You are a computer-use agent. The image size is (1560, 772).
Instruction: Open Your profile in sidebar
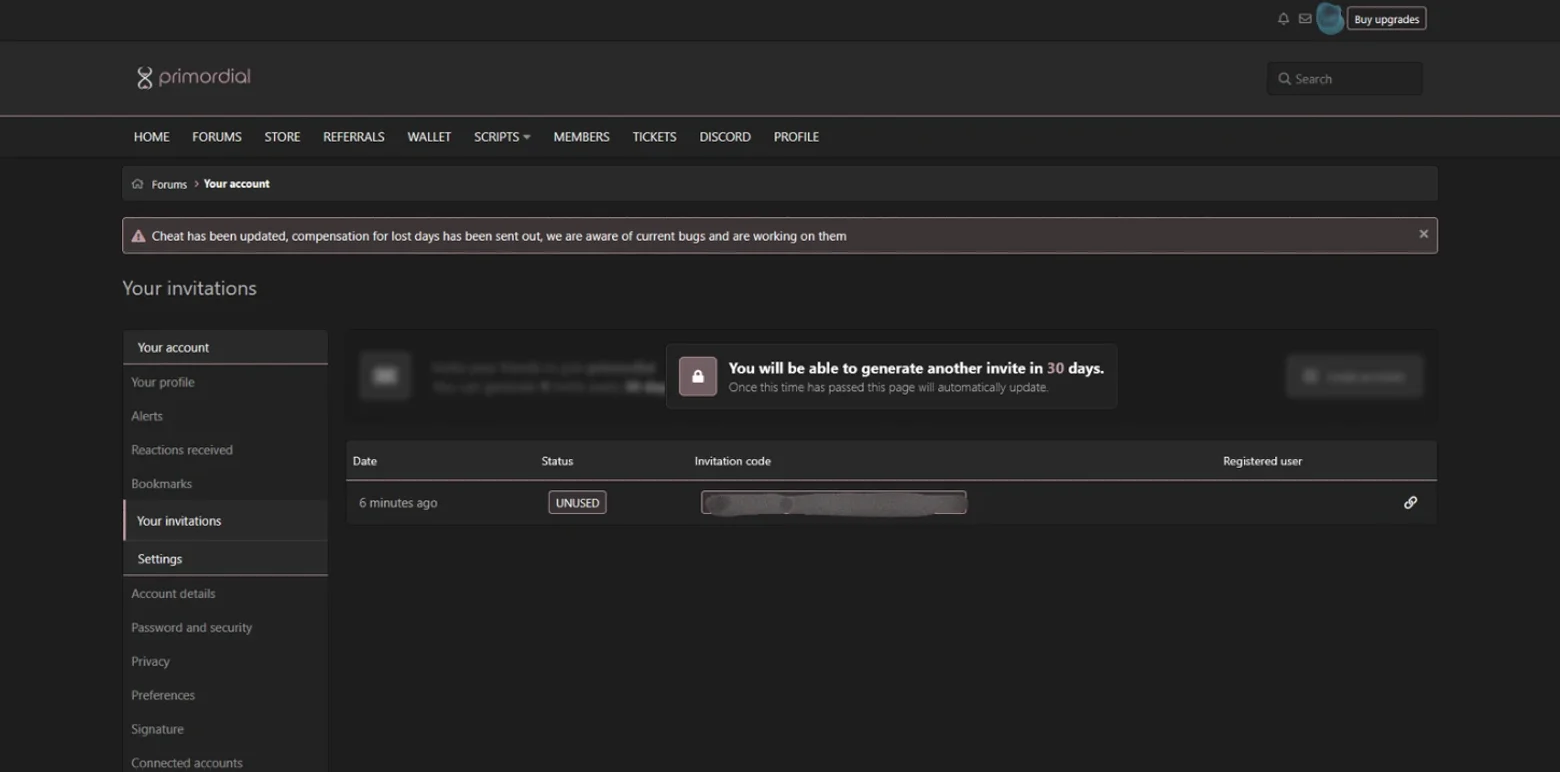coord(225,382)
